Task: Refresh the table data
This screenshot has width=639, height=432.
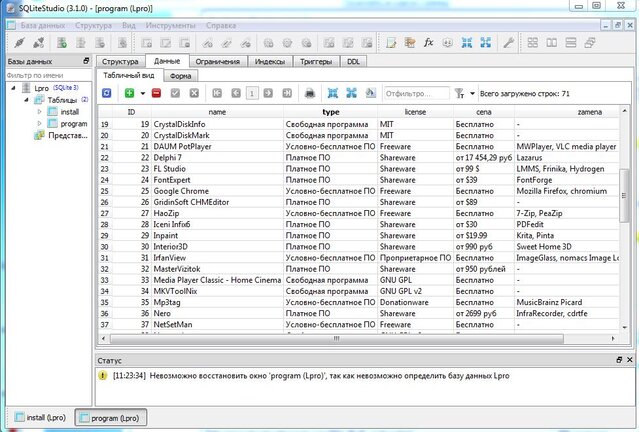Action: (107, 93)
